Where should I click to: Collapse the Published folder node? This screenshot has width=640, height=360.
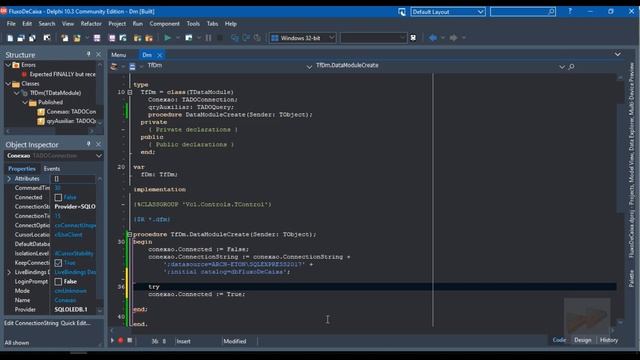25,102
